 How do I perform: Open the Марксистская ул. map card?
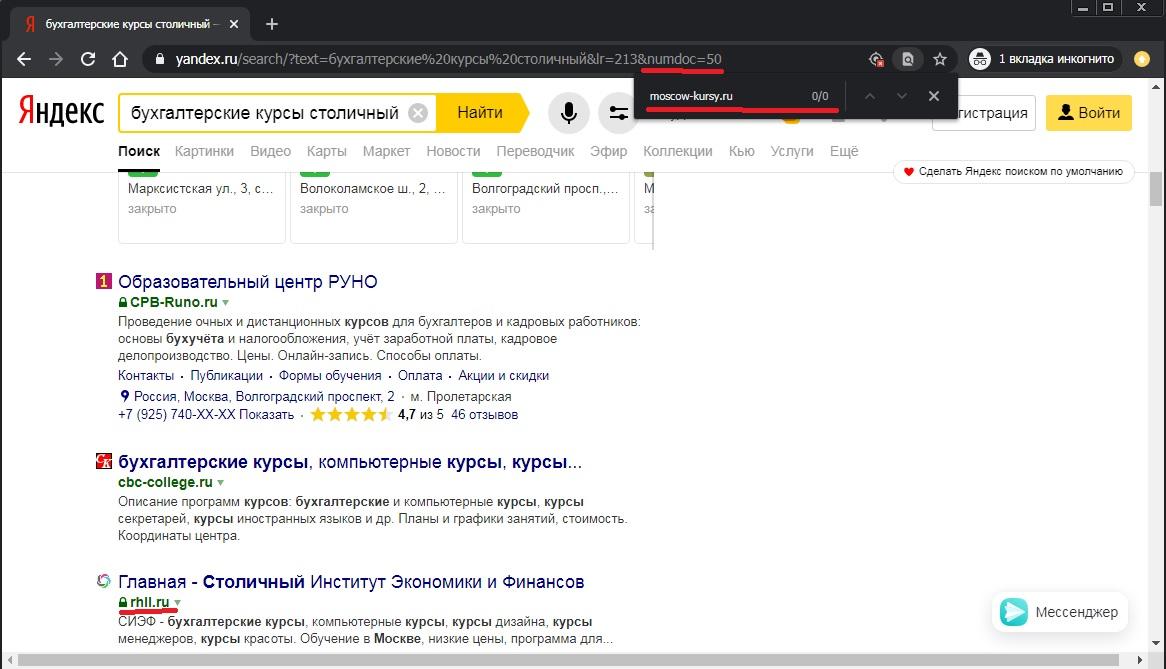coord(202,207)
